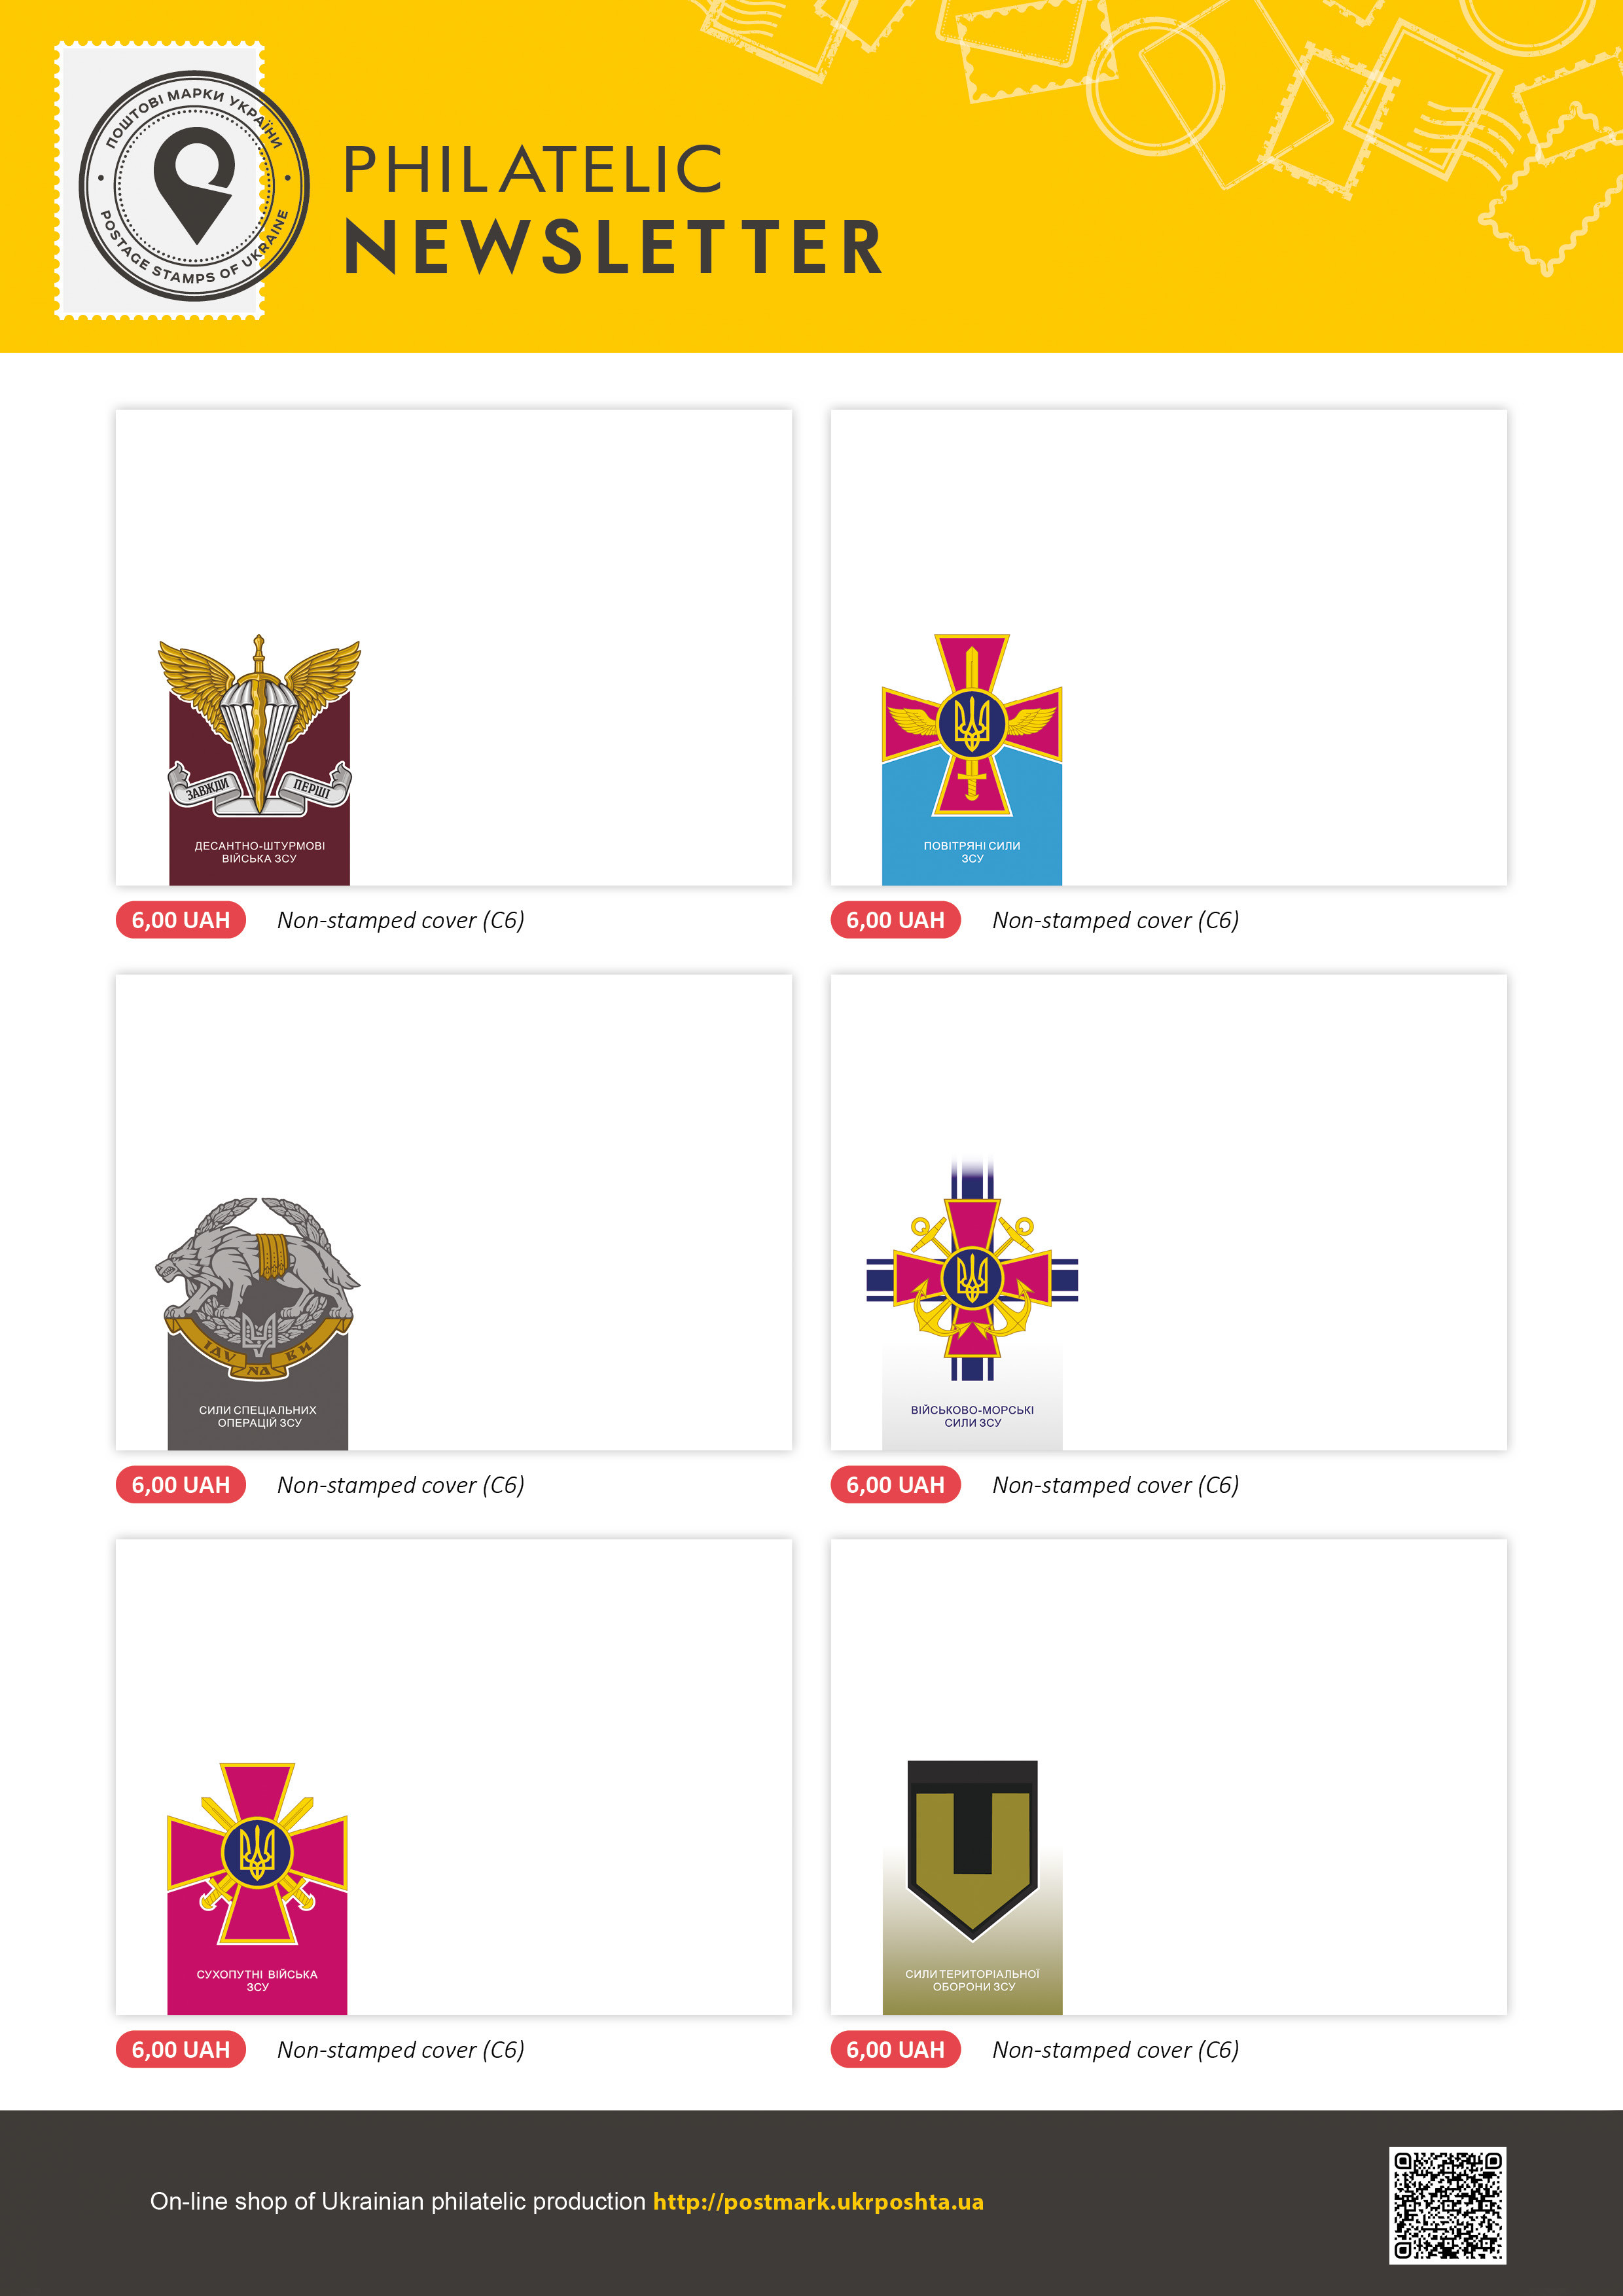Click the 6,00 UAH price under Navy cover

pos(895,1485)
